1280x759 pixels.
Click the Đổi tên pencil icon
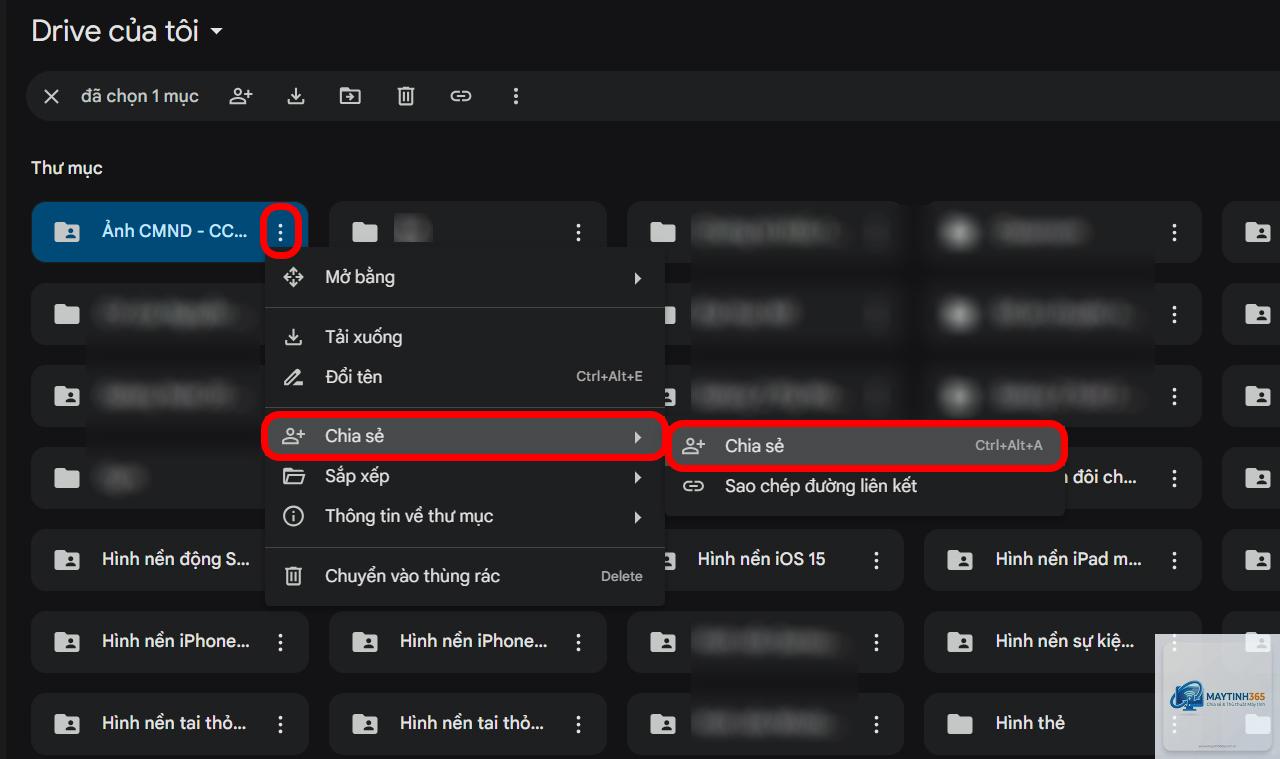coord(293,377)
